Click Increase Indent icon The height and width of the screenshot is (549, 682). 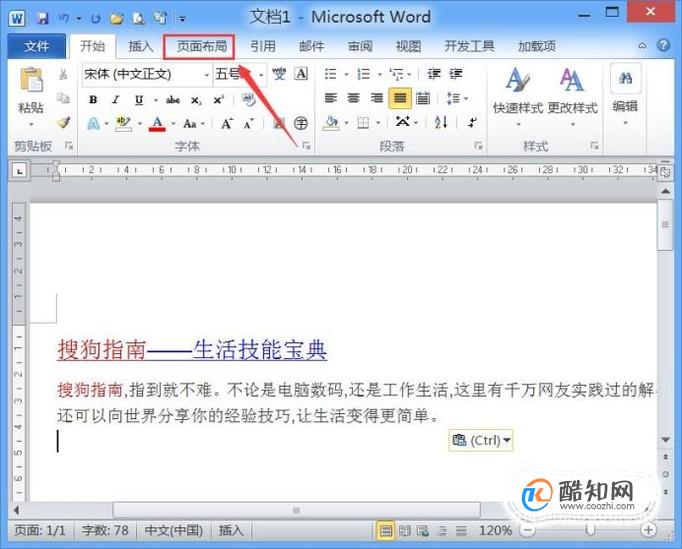[x=456, y=74]
